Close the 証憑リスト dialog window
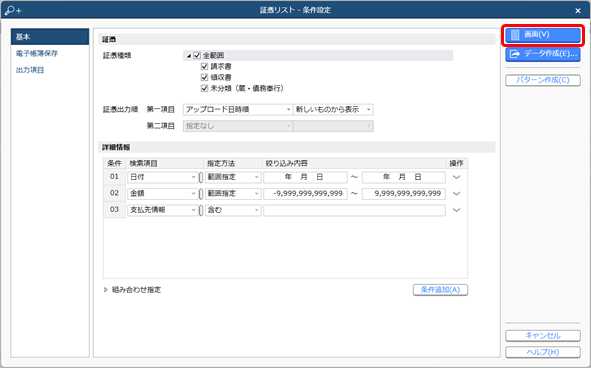The image size is (591, 368). pyautogui.click(x=578, y=11)
